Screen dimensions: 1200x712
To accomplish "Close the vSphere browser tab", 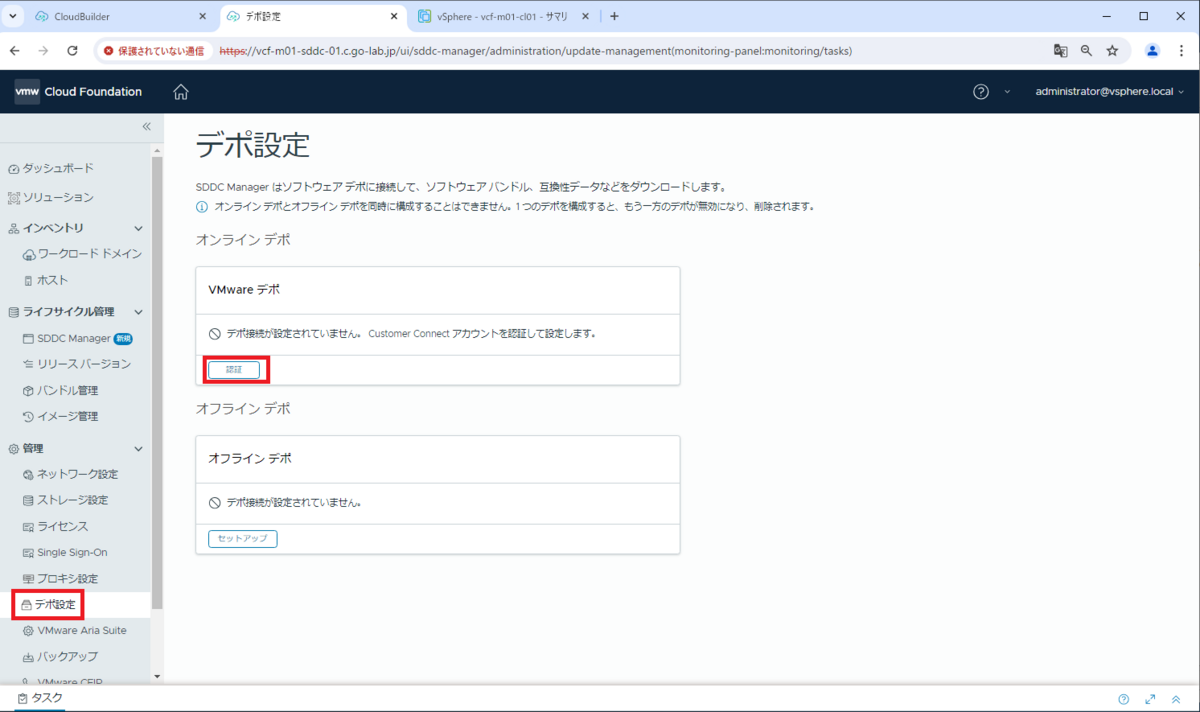I will [x=588, y=17].
